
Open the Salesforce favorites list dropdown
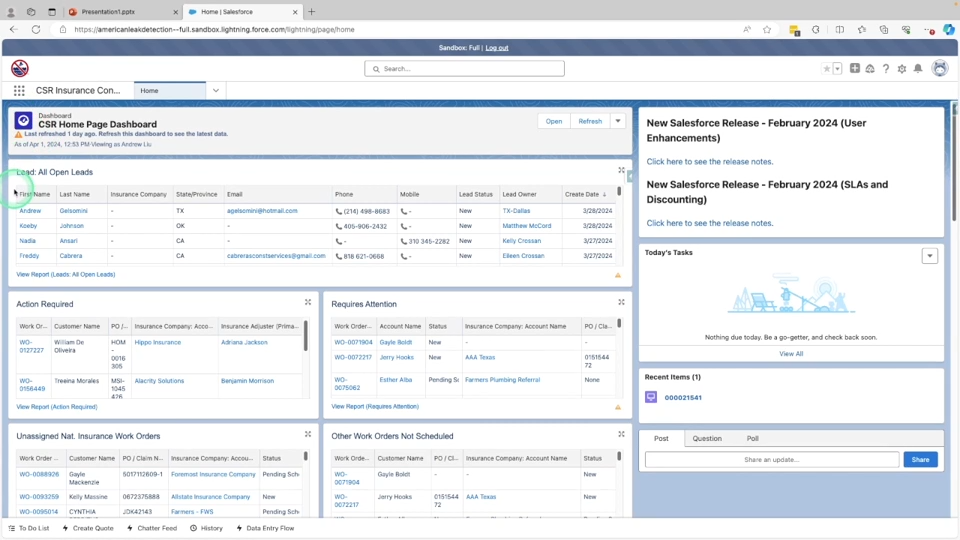click(x=838, y=69)
